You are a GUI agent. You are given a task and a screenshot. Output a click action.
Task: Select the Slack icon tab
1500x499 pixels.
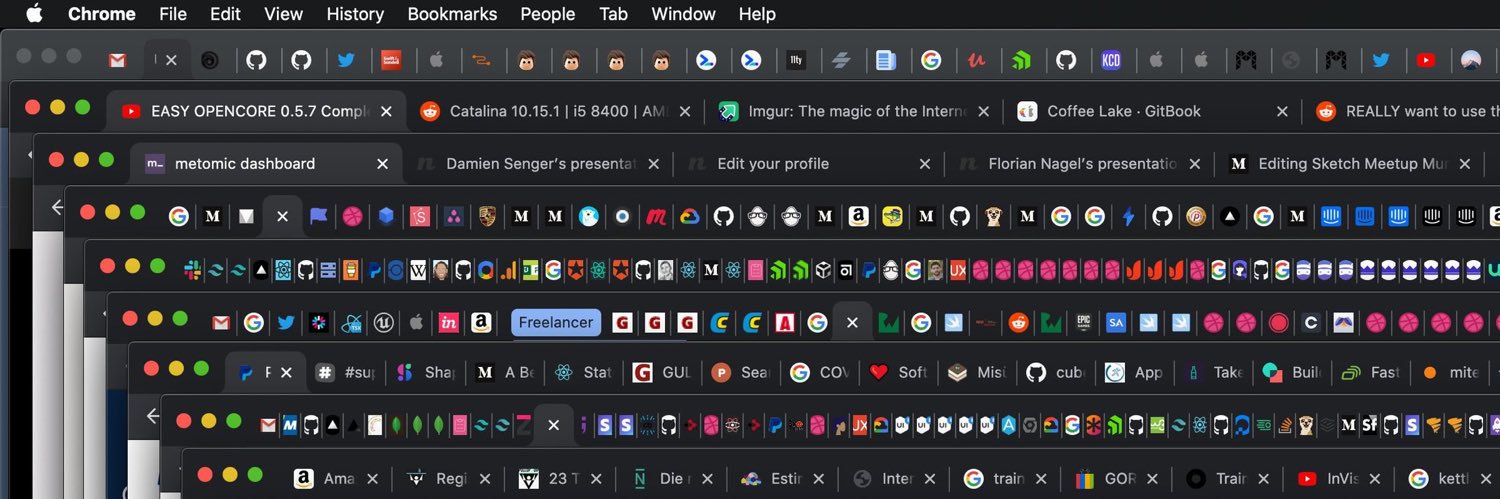pos(193,269)
